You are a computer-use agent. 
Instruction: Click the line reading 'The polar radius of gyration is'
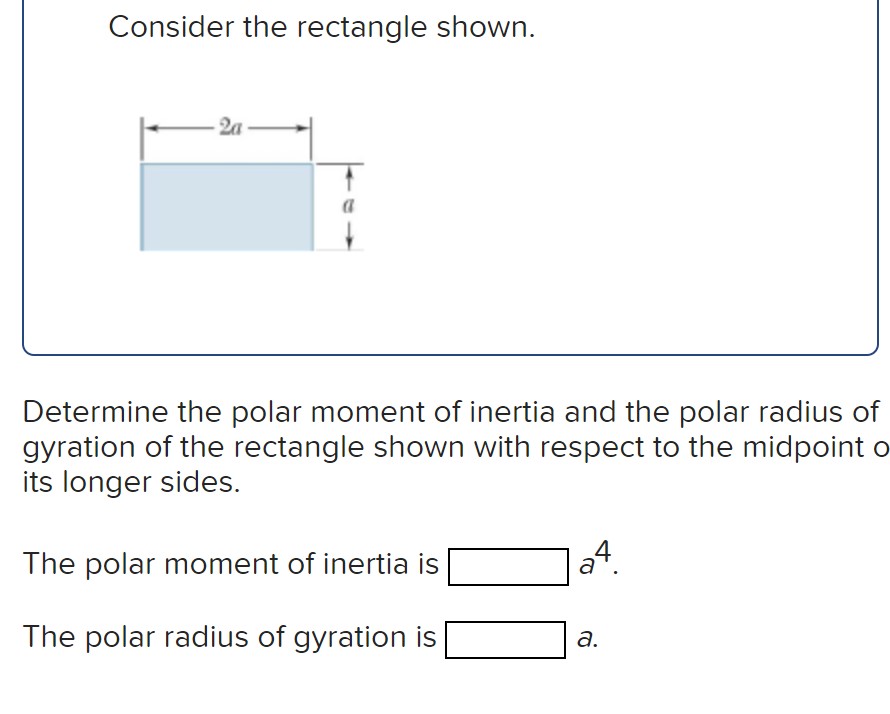point(228,637)
